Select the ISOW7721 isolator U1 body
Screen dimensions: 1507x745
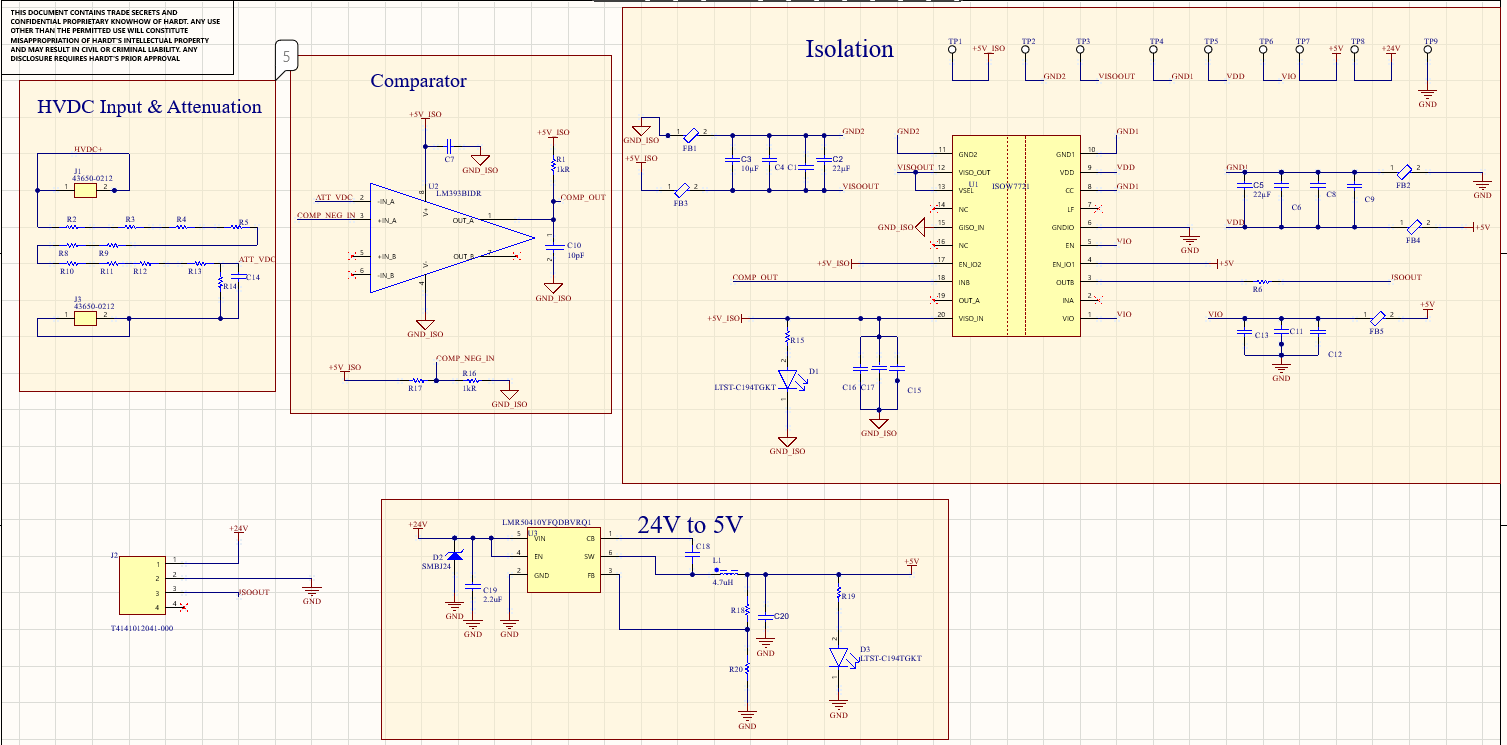tap(1015, 236)
